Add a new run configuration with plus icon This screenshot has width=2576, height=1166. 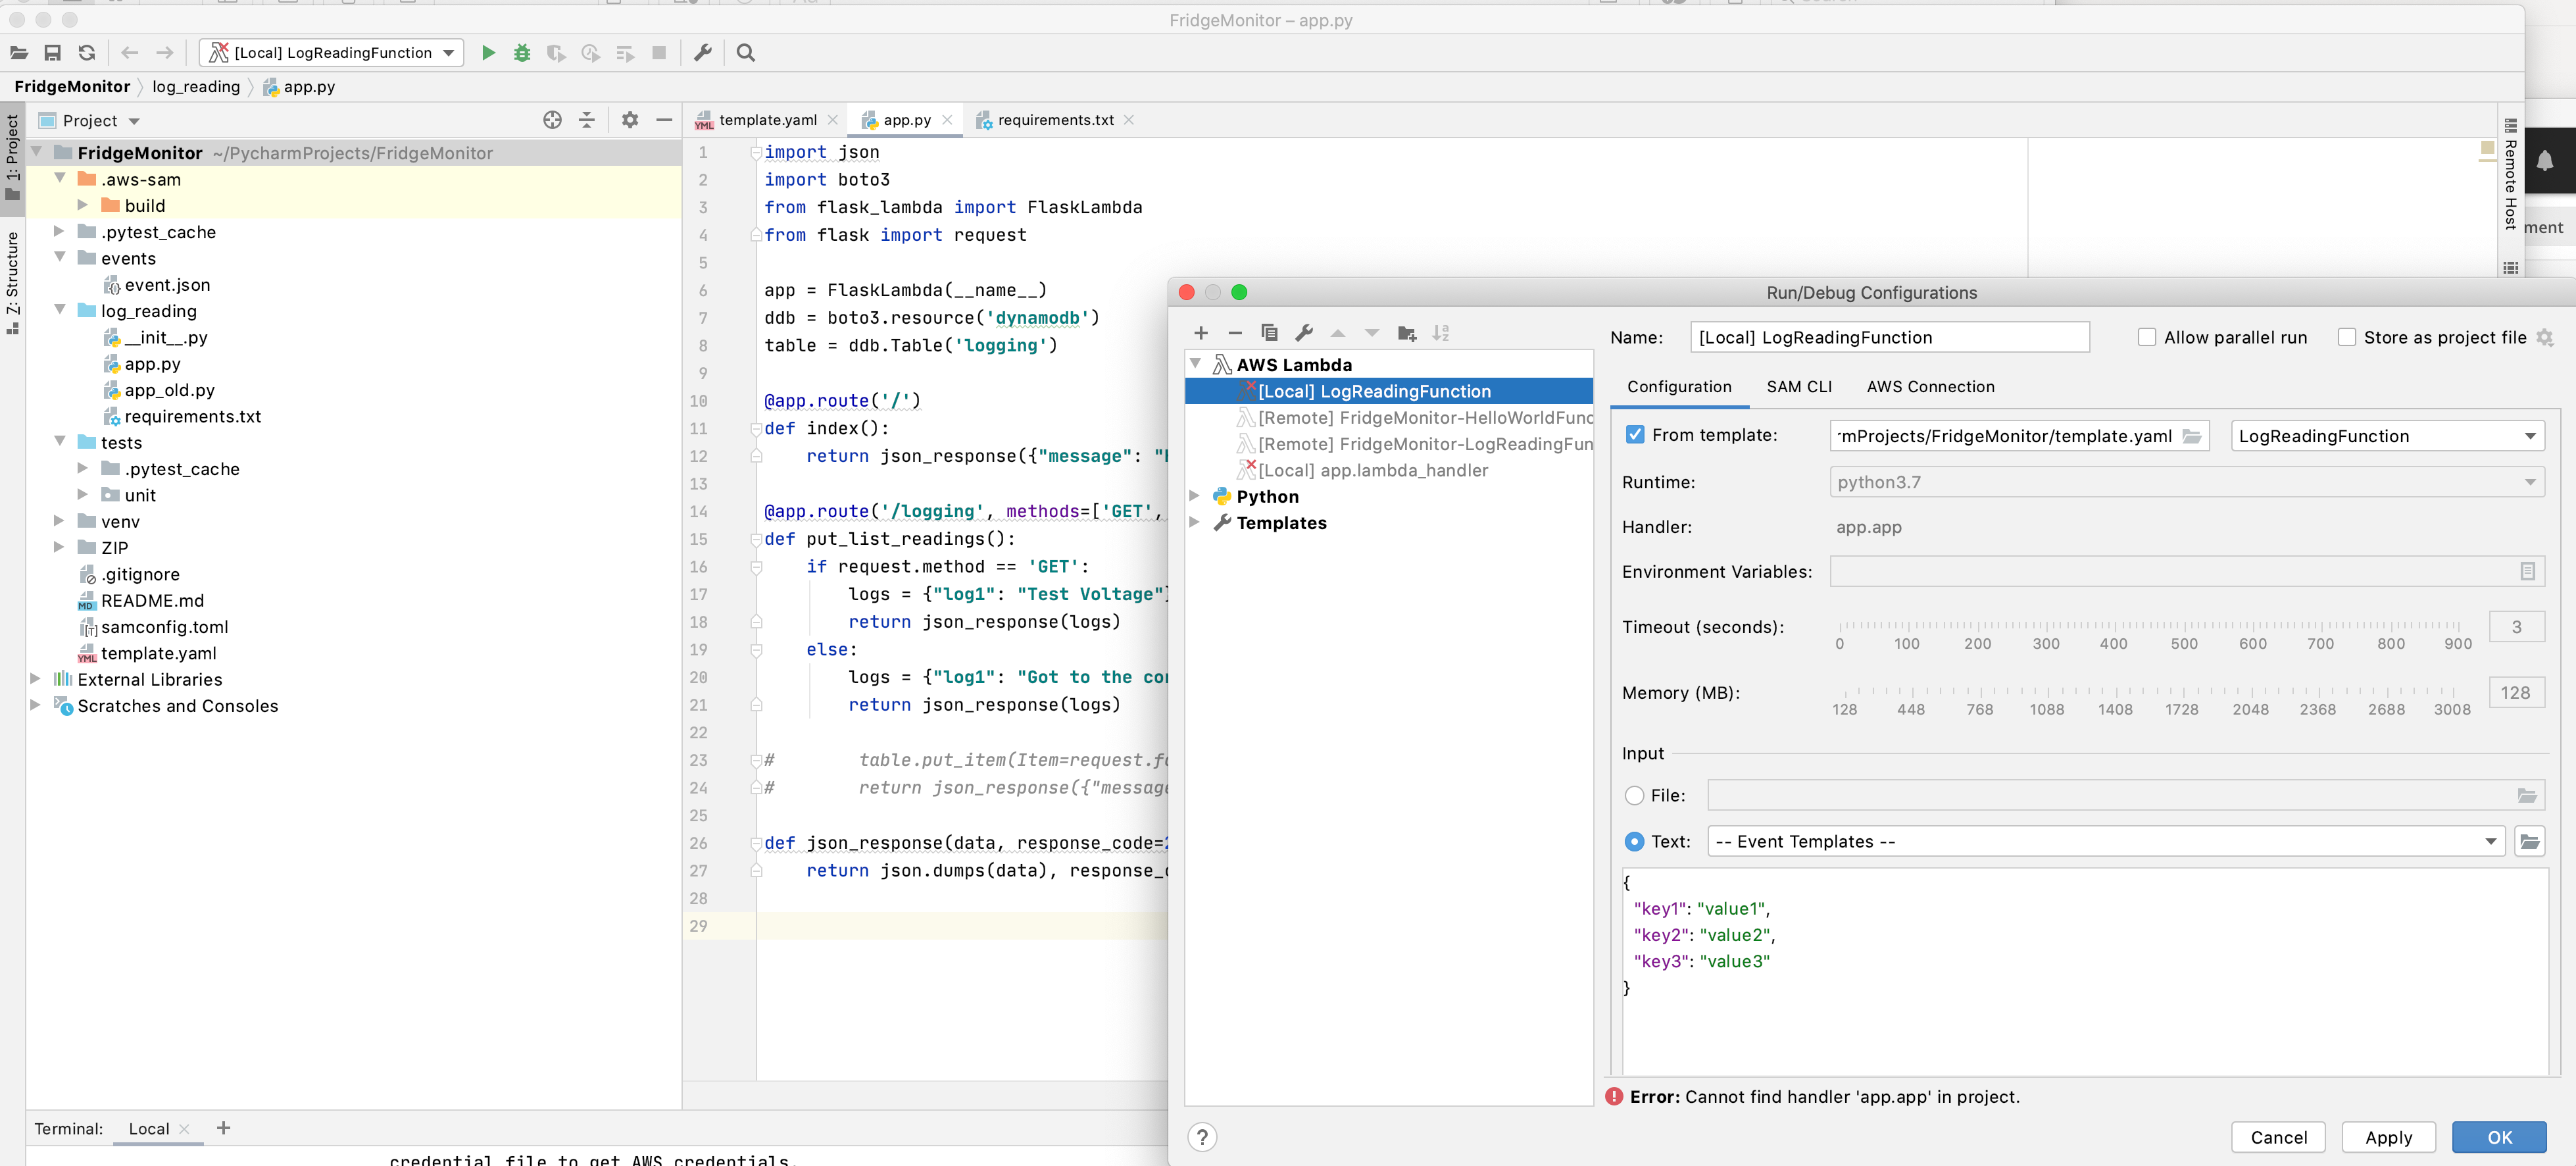(x=1201, y=333)
